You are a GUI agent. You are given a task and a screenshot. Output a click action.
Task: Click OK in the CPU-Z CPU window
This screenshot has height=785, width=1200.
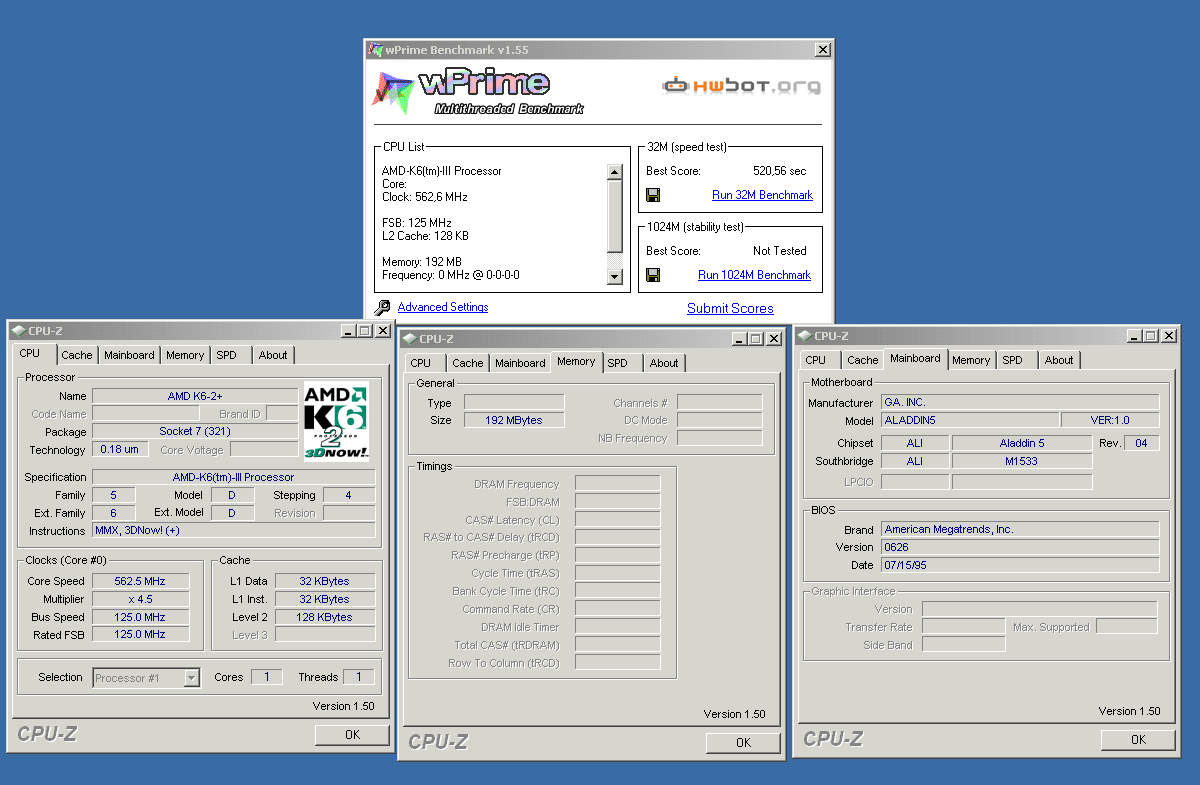pyautogui.click(x=352, y=734)
